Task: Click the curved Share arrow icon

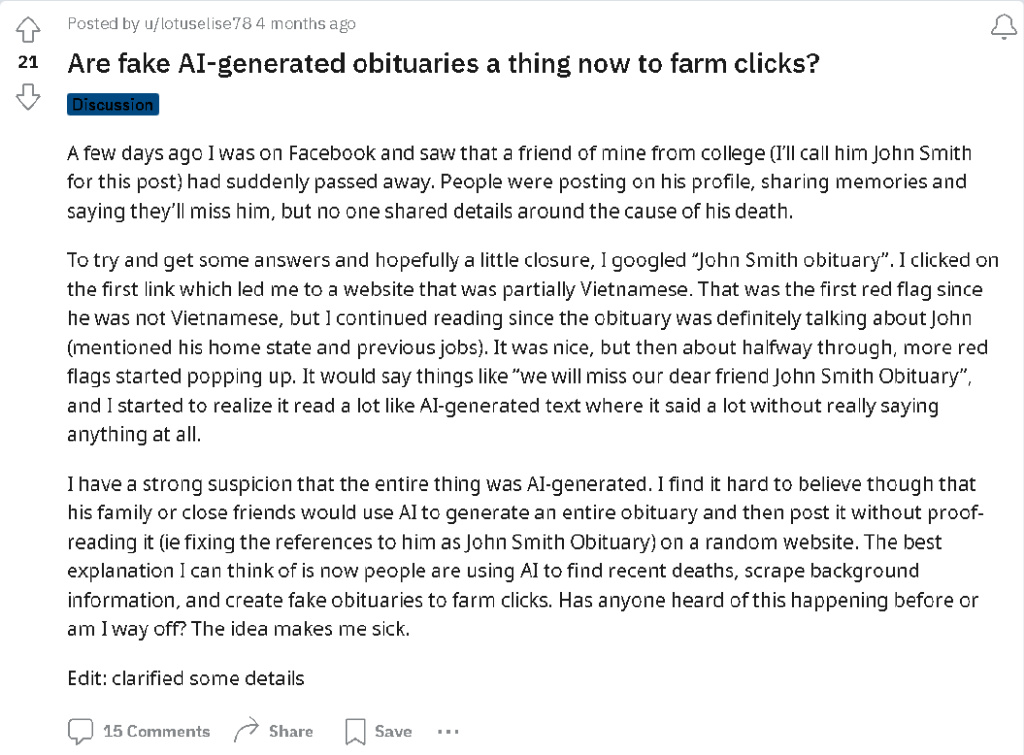Action: coord(246,730)
